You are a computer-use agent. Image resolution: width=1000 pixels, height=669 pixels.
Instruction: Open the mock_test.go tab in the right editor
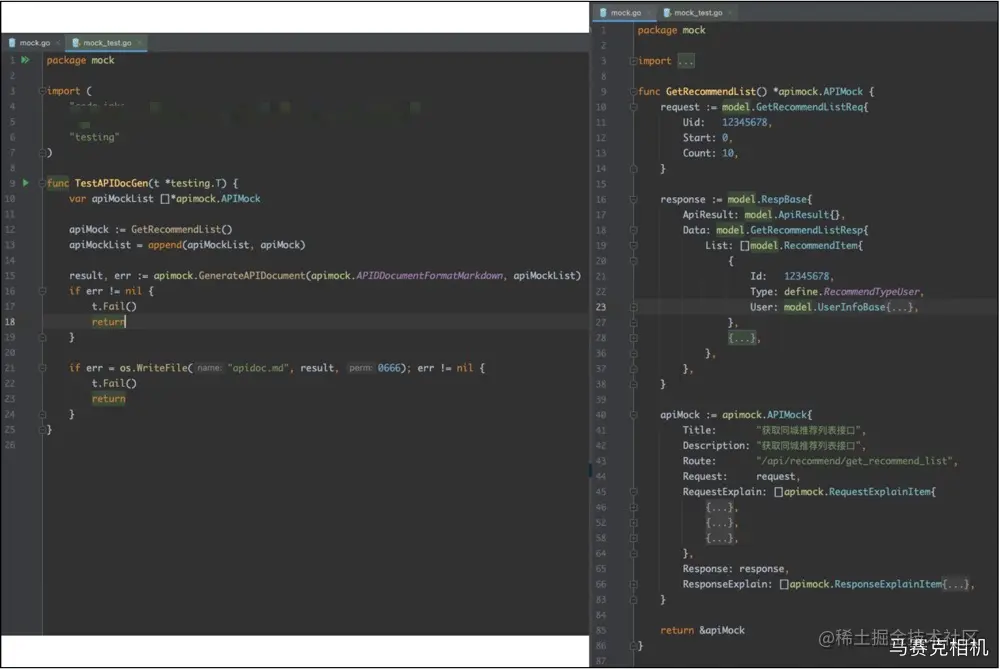point(698,13)
